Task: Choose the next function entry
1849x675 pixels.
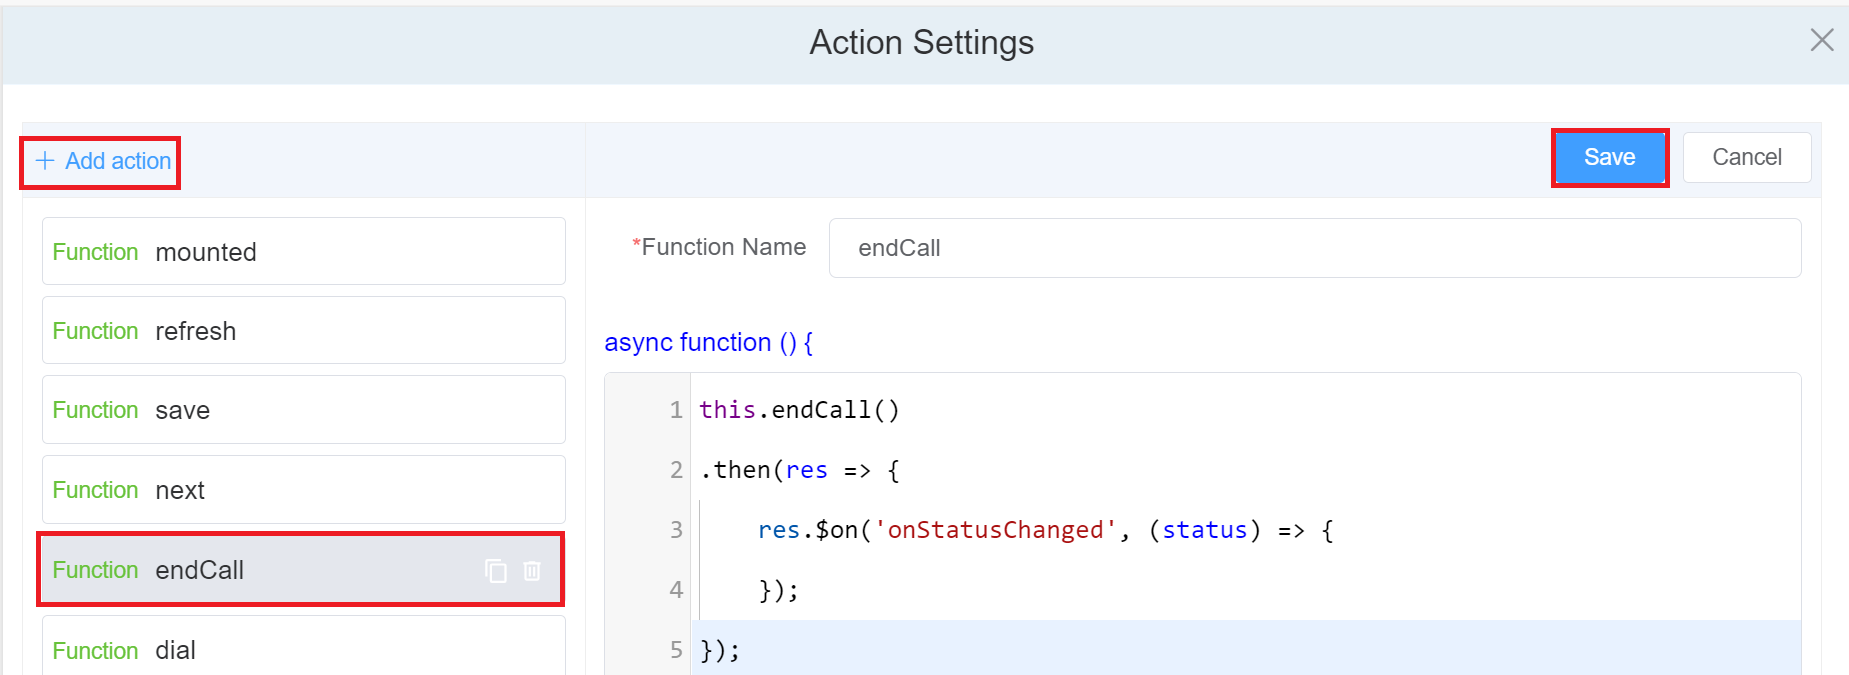Action: 303,490
